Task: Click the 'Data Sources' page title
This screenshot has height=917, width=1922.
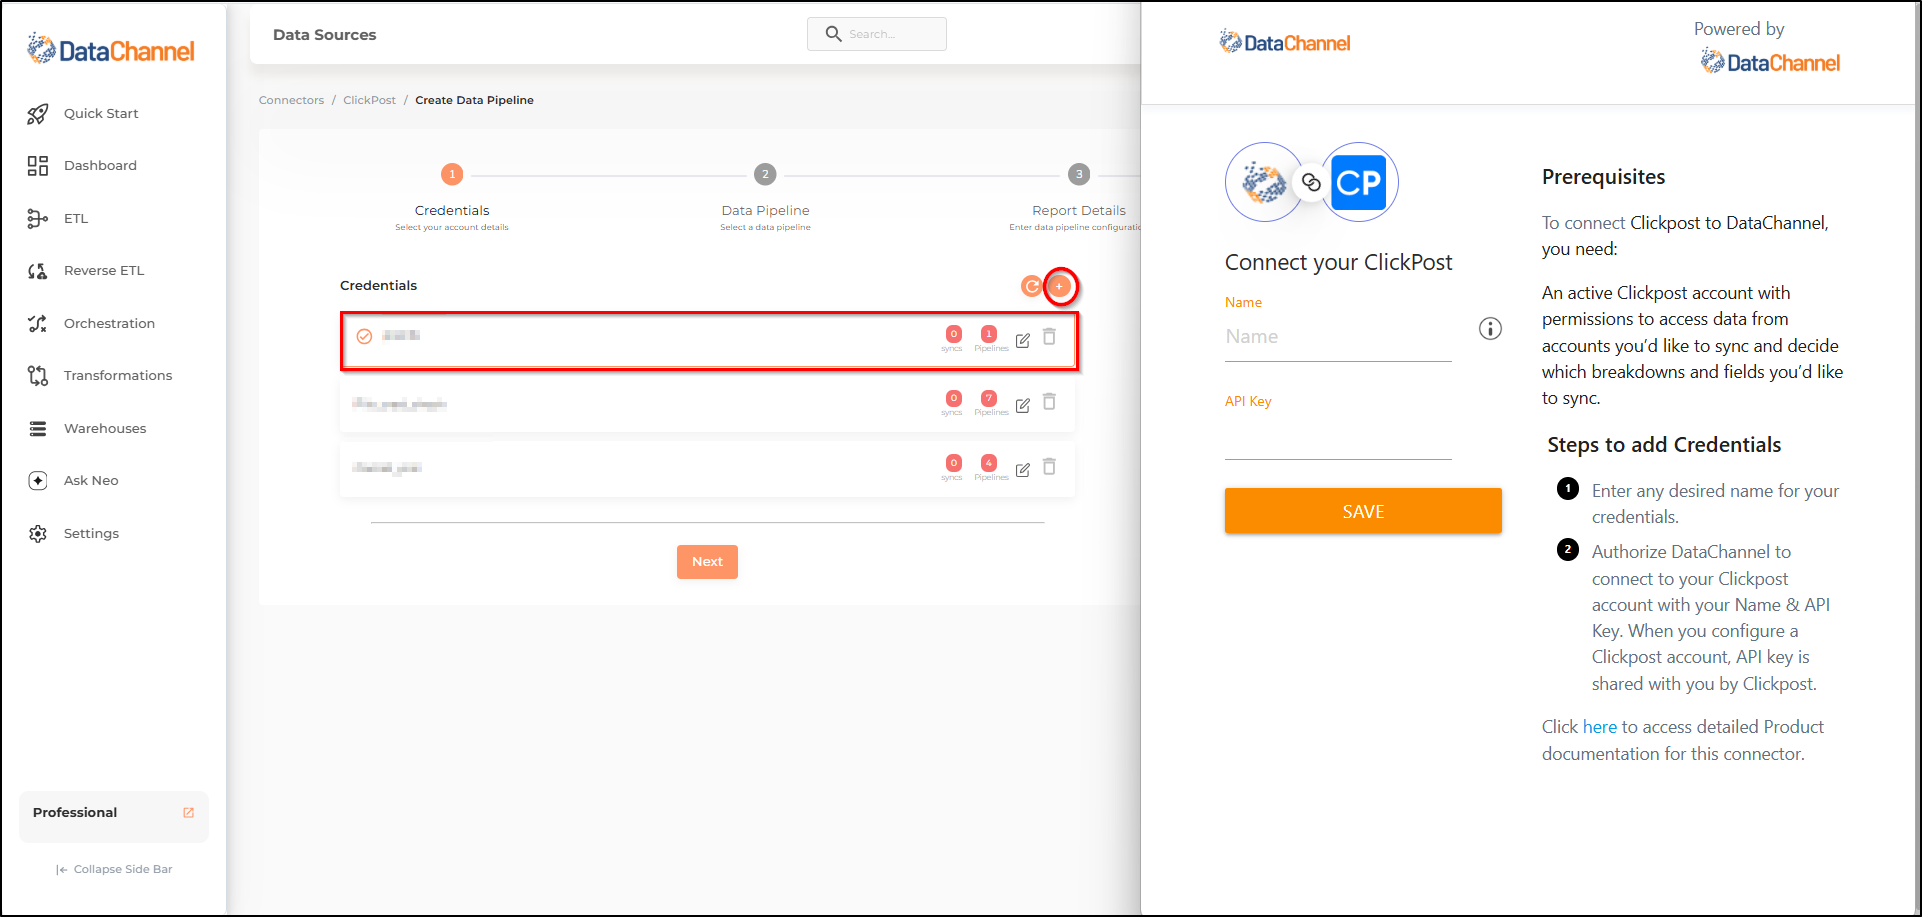Action: click(x=325, y=35)
